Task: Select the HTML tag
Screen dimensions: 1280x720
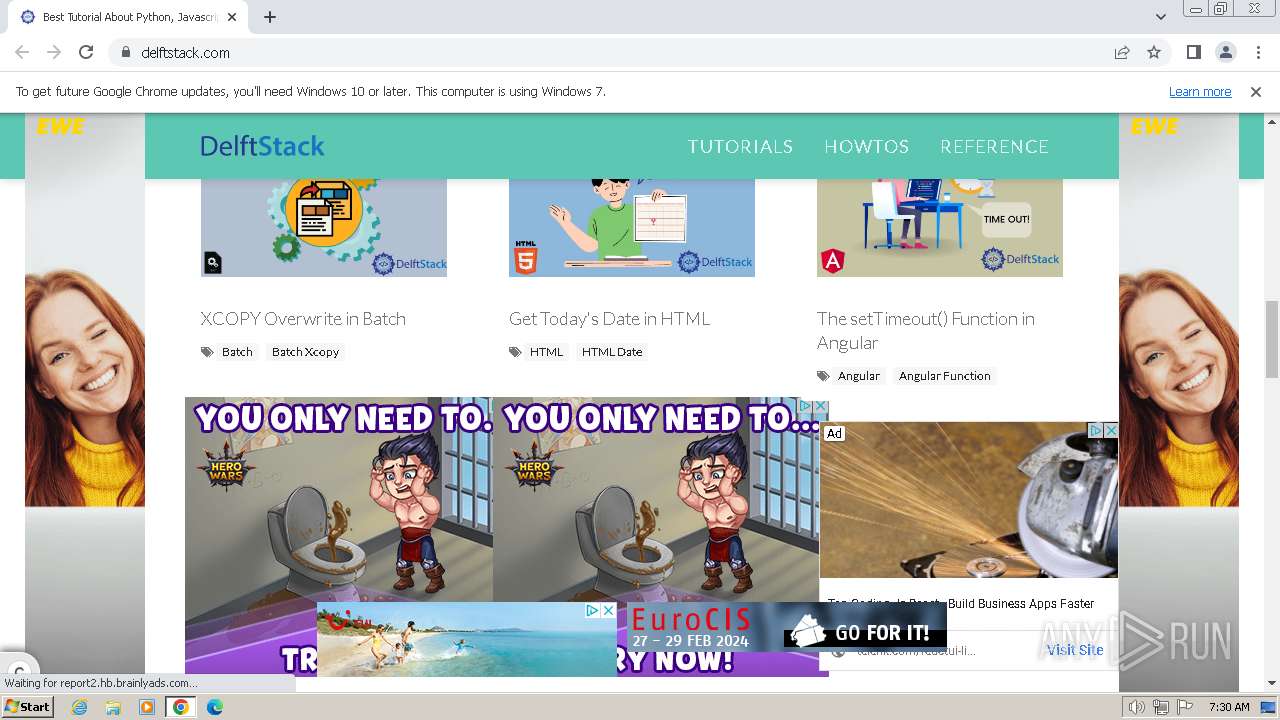Action: 546,352
